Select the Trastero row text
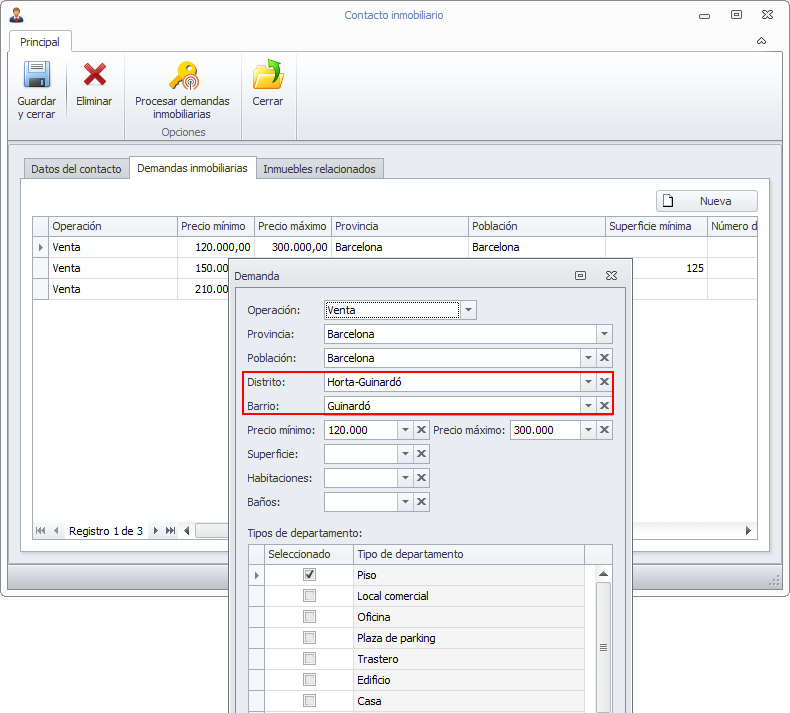 tap(377, 659)
